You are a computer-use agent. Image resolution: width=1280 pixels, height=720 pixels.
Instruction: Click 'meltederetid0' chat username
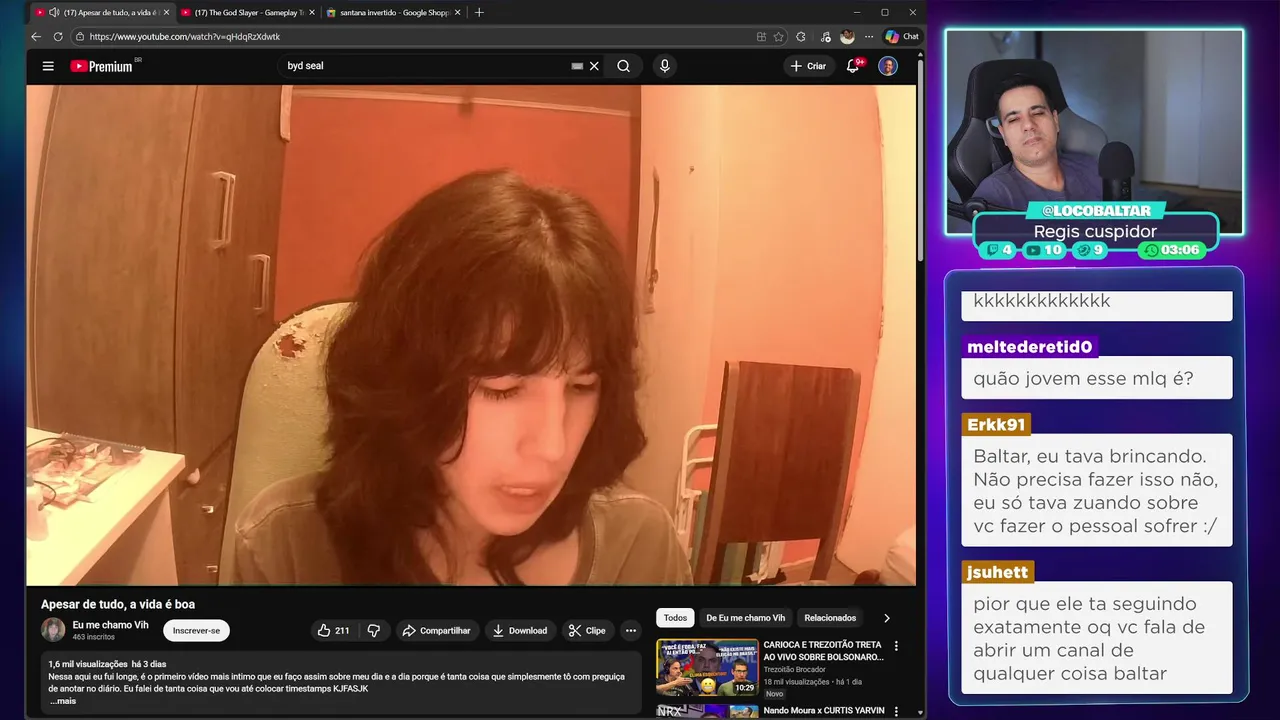click(x=1030, y=347)
